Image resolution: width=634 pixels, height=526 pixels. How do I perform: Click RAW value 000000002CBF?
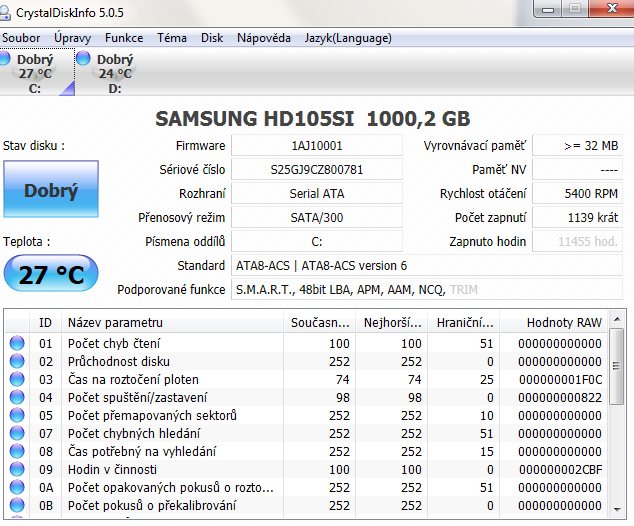(x=560, y=469)
